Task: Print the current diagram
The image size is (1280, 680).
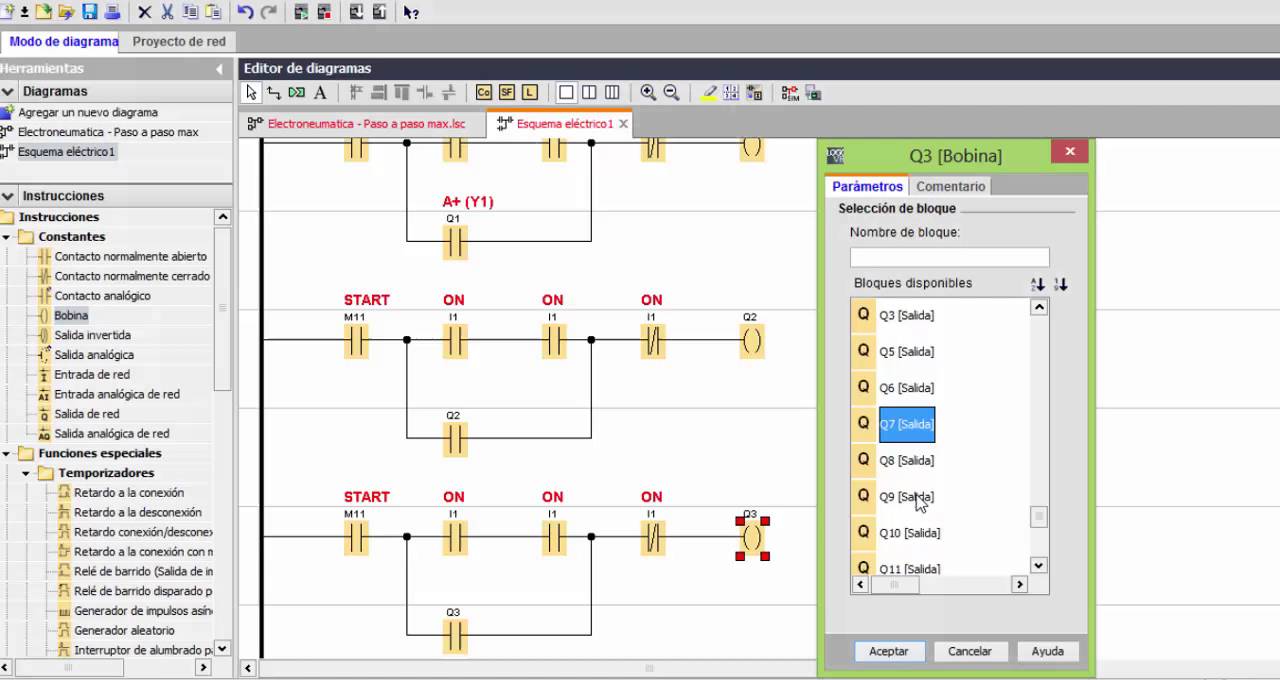Action: (112, 12)
